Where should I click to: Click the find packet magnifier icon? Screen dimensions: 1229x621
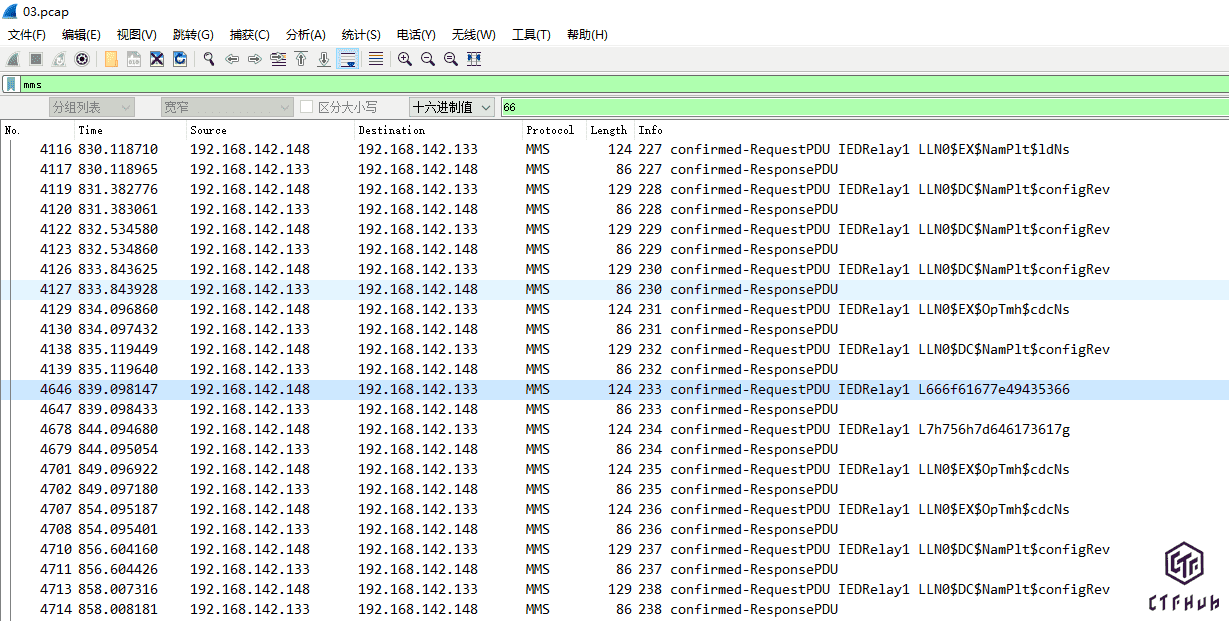(209, 59)
